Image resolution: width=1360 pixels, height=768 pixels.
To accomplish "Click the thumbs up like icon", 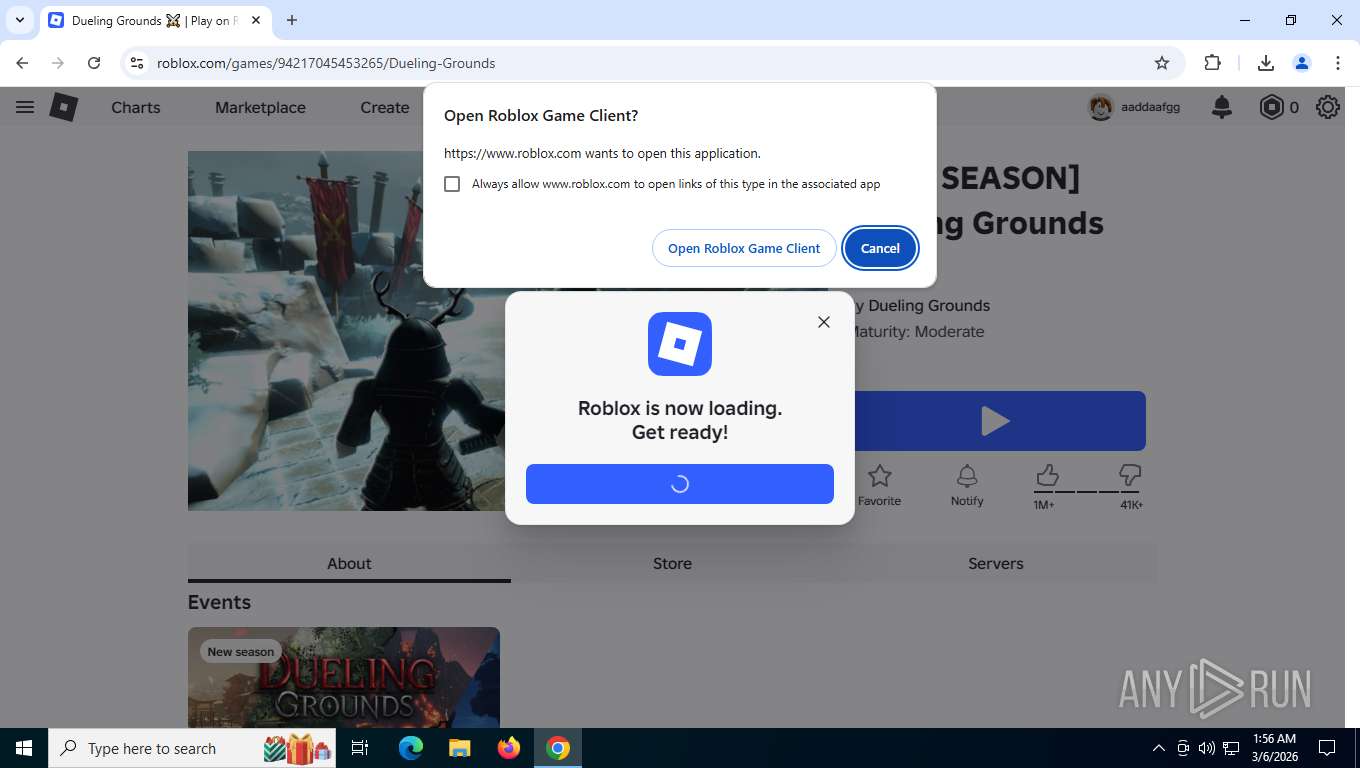I will tap(1047, 474).
